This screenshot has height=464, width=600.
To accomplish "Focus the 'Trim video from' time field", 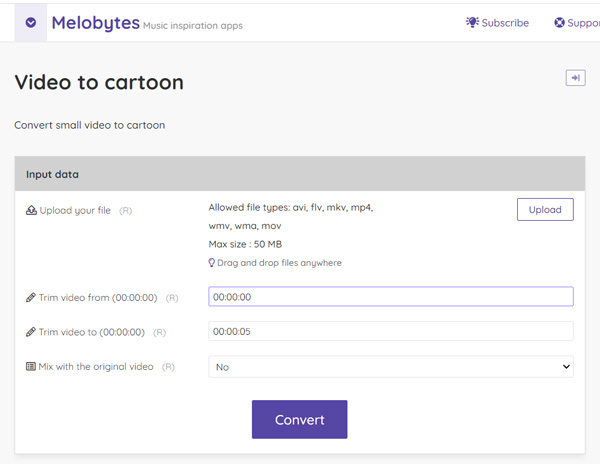I will click(x=390, y=297).
